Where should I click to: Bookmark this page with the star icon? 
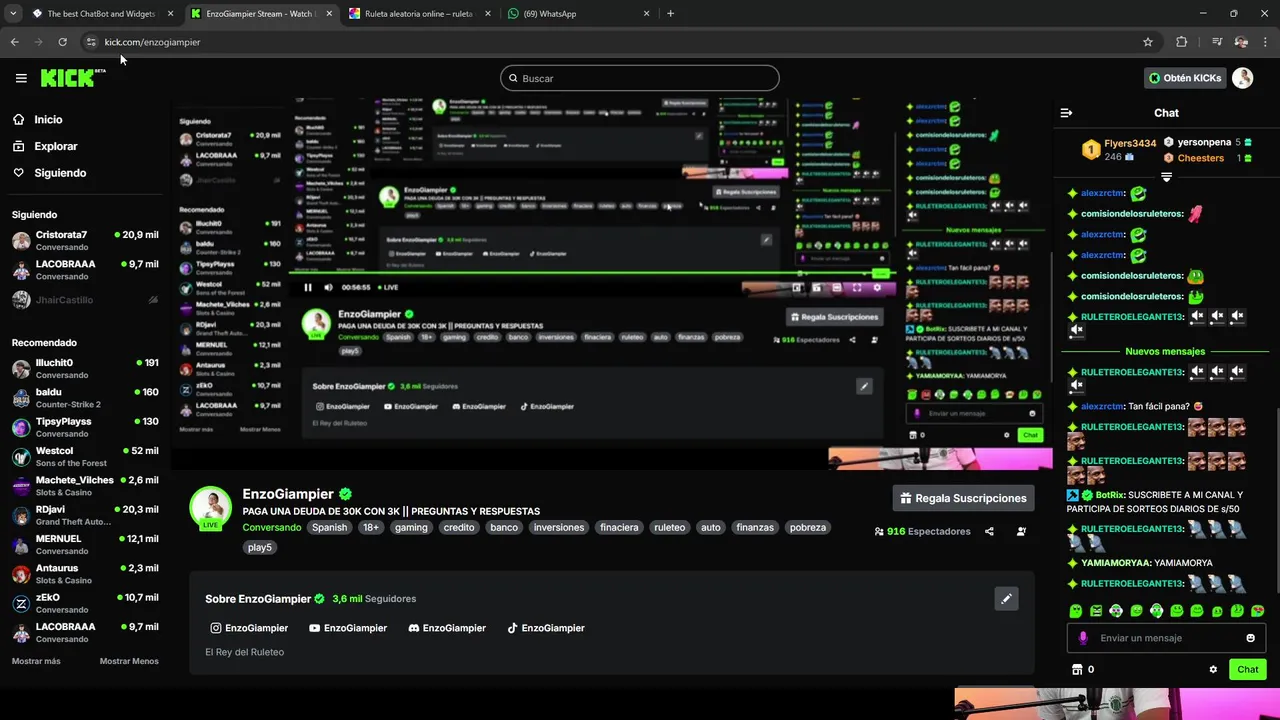[x=1148, y=42]
